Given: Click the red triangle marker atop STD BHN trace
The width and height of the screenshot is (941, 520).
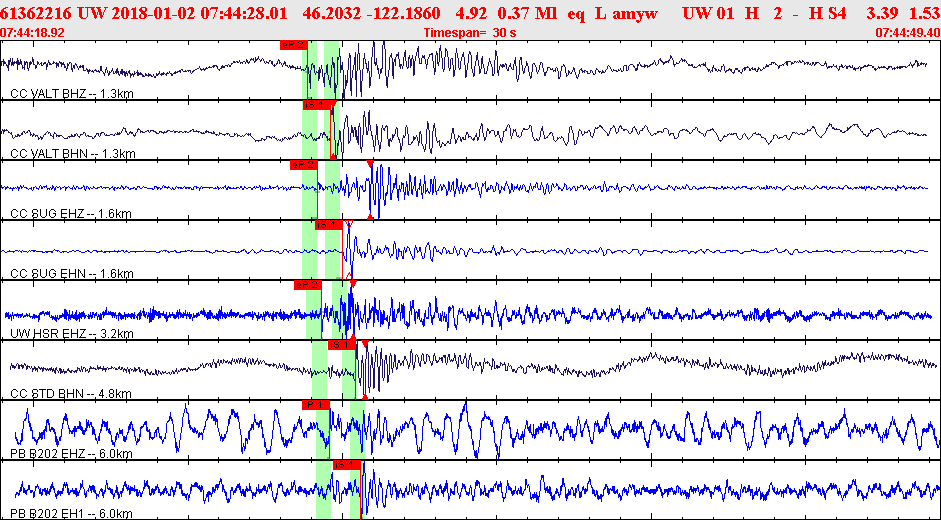Looking at the screenshot, I should 365,344.
